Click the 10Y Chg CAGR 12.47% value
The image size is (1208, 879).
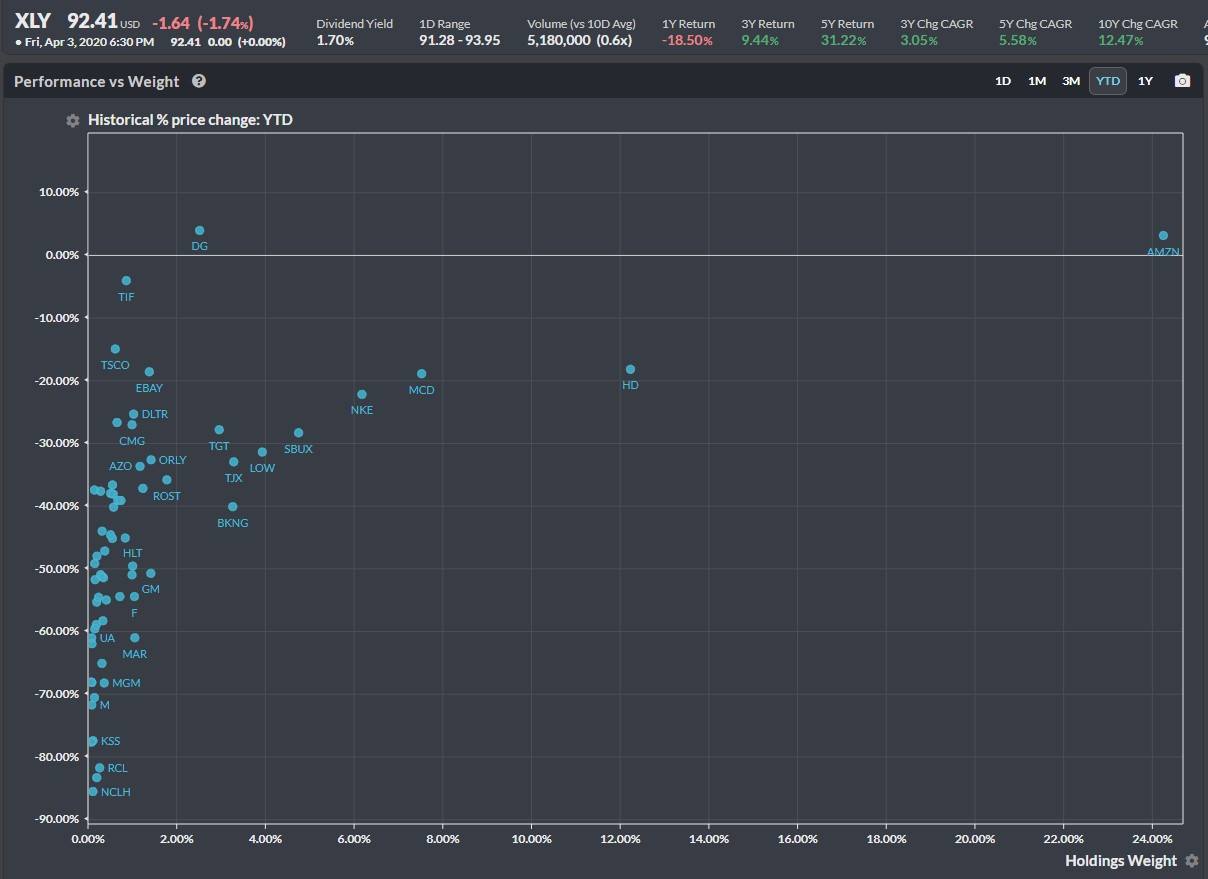[1121, 41]
